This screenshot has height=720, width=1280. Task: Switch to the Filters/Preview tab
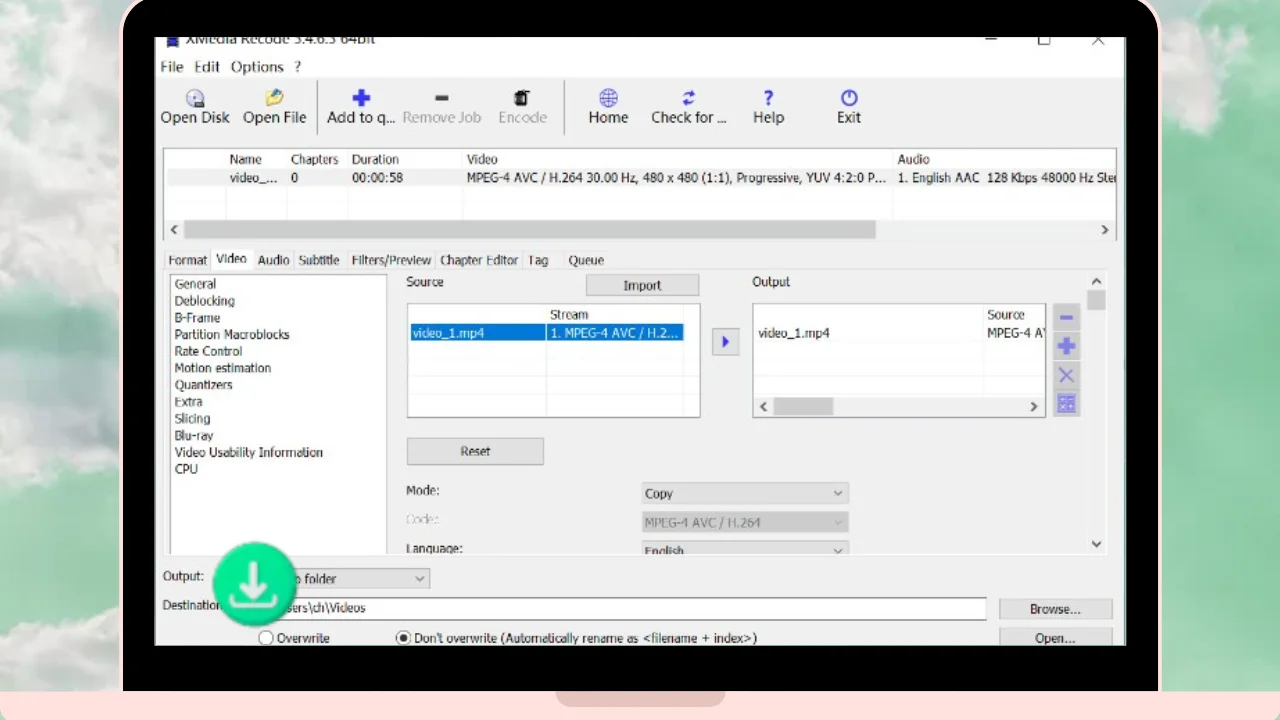[391, 260]
